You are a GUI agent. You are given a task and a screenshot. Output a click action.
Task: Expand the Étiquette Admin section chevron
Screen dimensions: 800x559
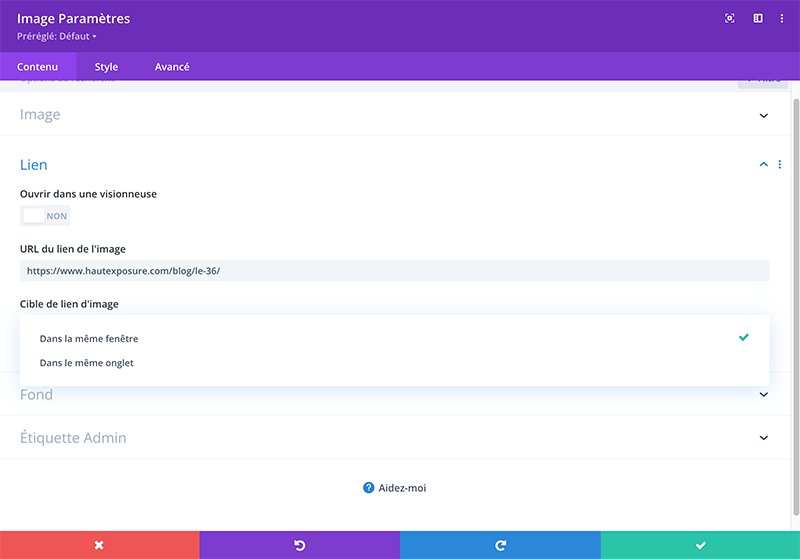[x=764, y=438]
